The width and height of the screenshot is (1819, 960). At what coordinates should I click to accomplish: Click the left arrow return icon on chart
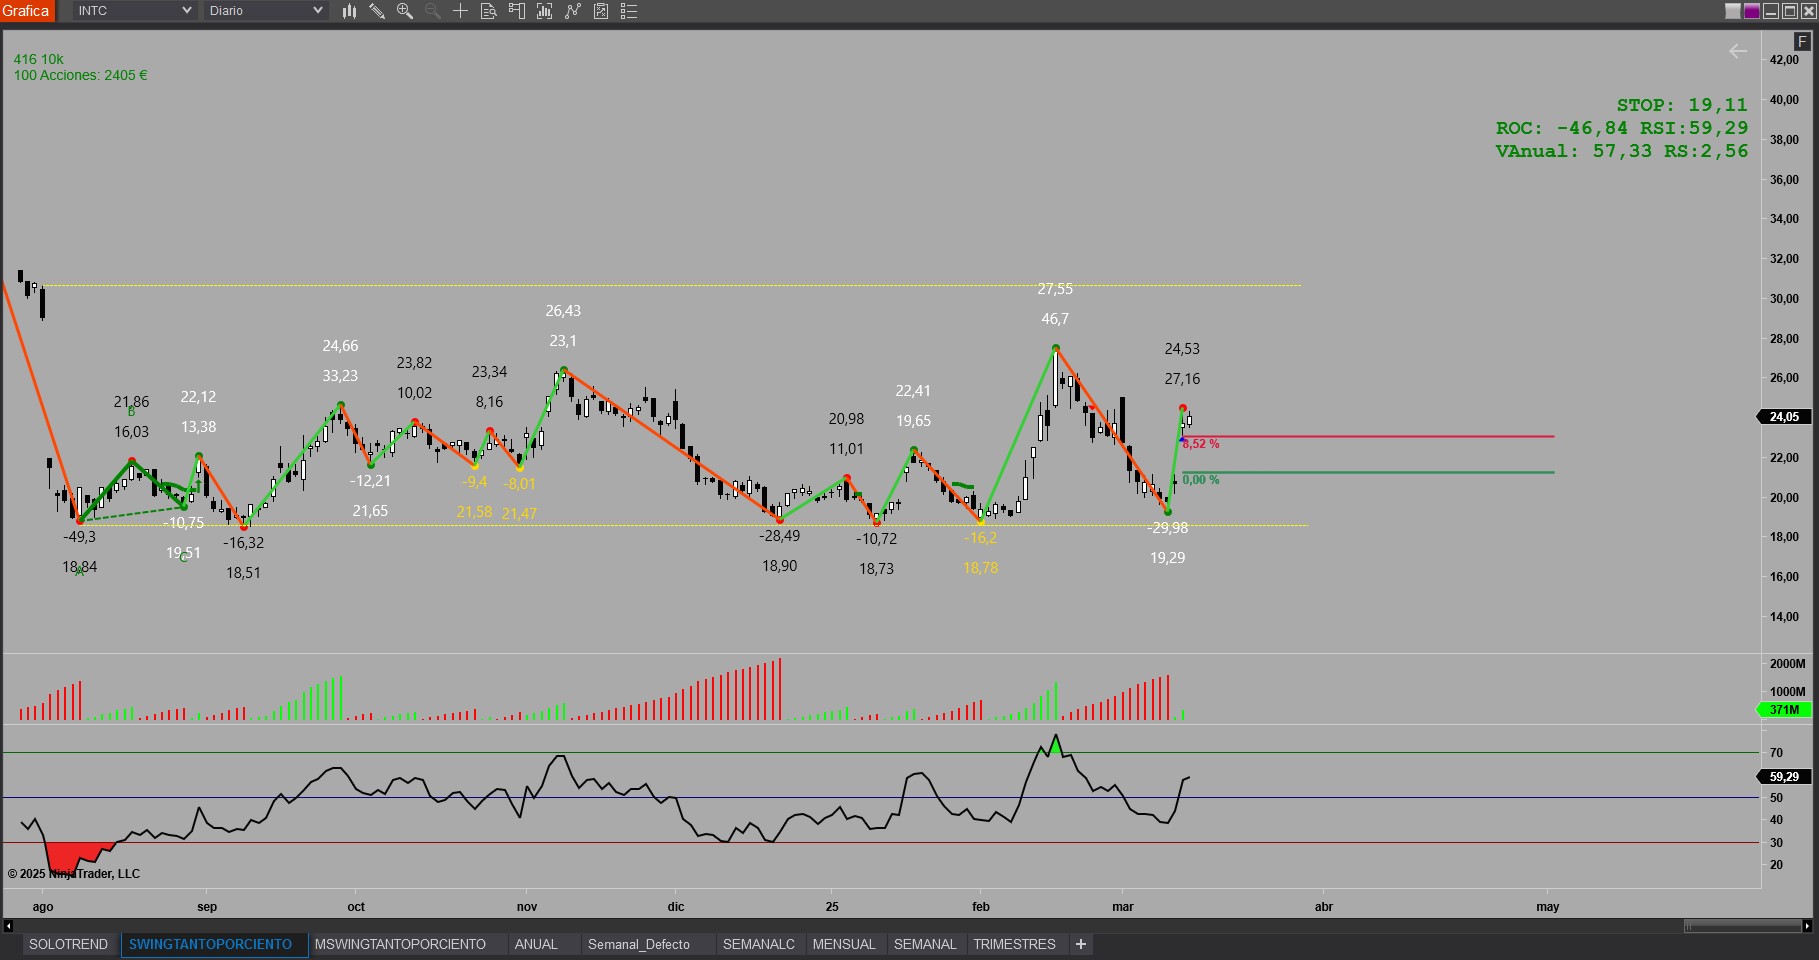pyautogui.click(x=1738, y=51)
